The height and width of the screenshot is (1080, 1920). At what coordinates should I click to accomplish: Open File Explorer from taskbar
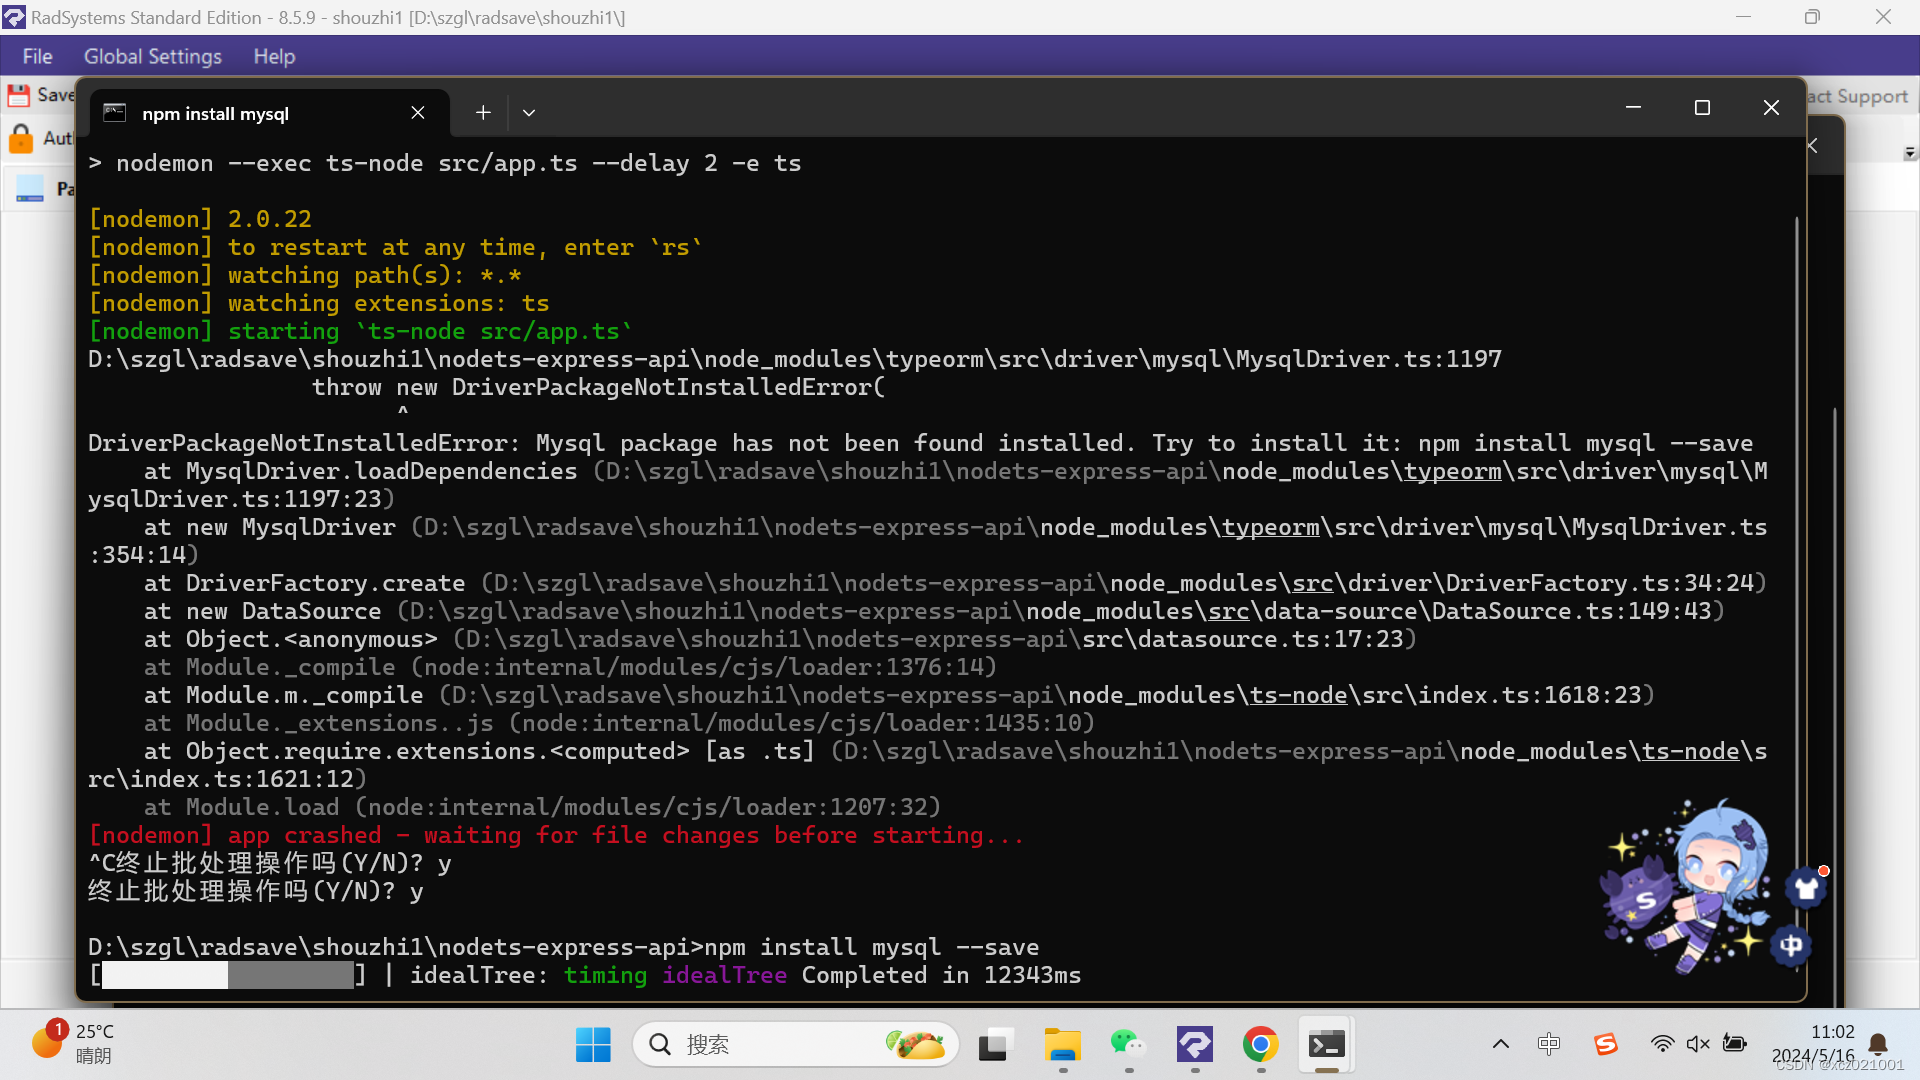click(x=1063, y=1045)
